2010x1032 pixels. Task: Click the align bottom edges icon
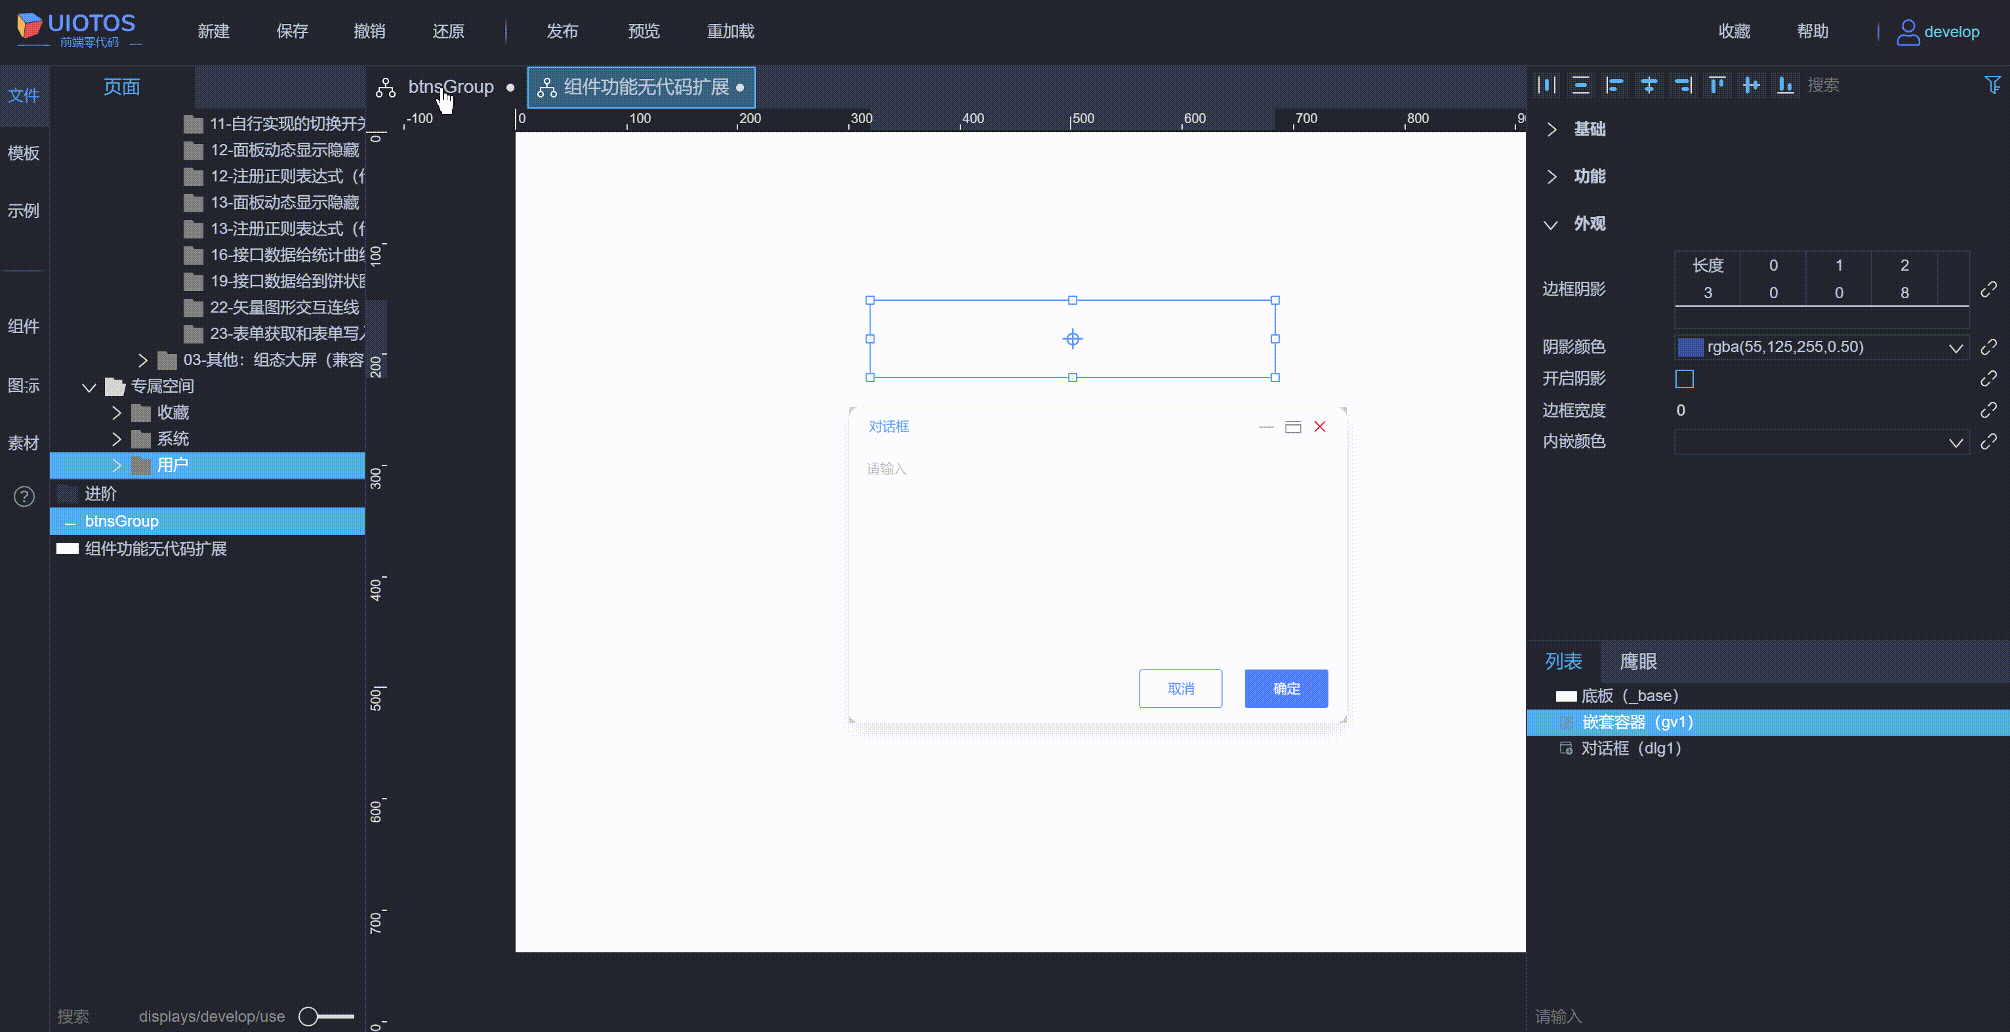coord(1786,85)
